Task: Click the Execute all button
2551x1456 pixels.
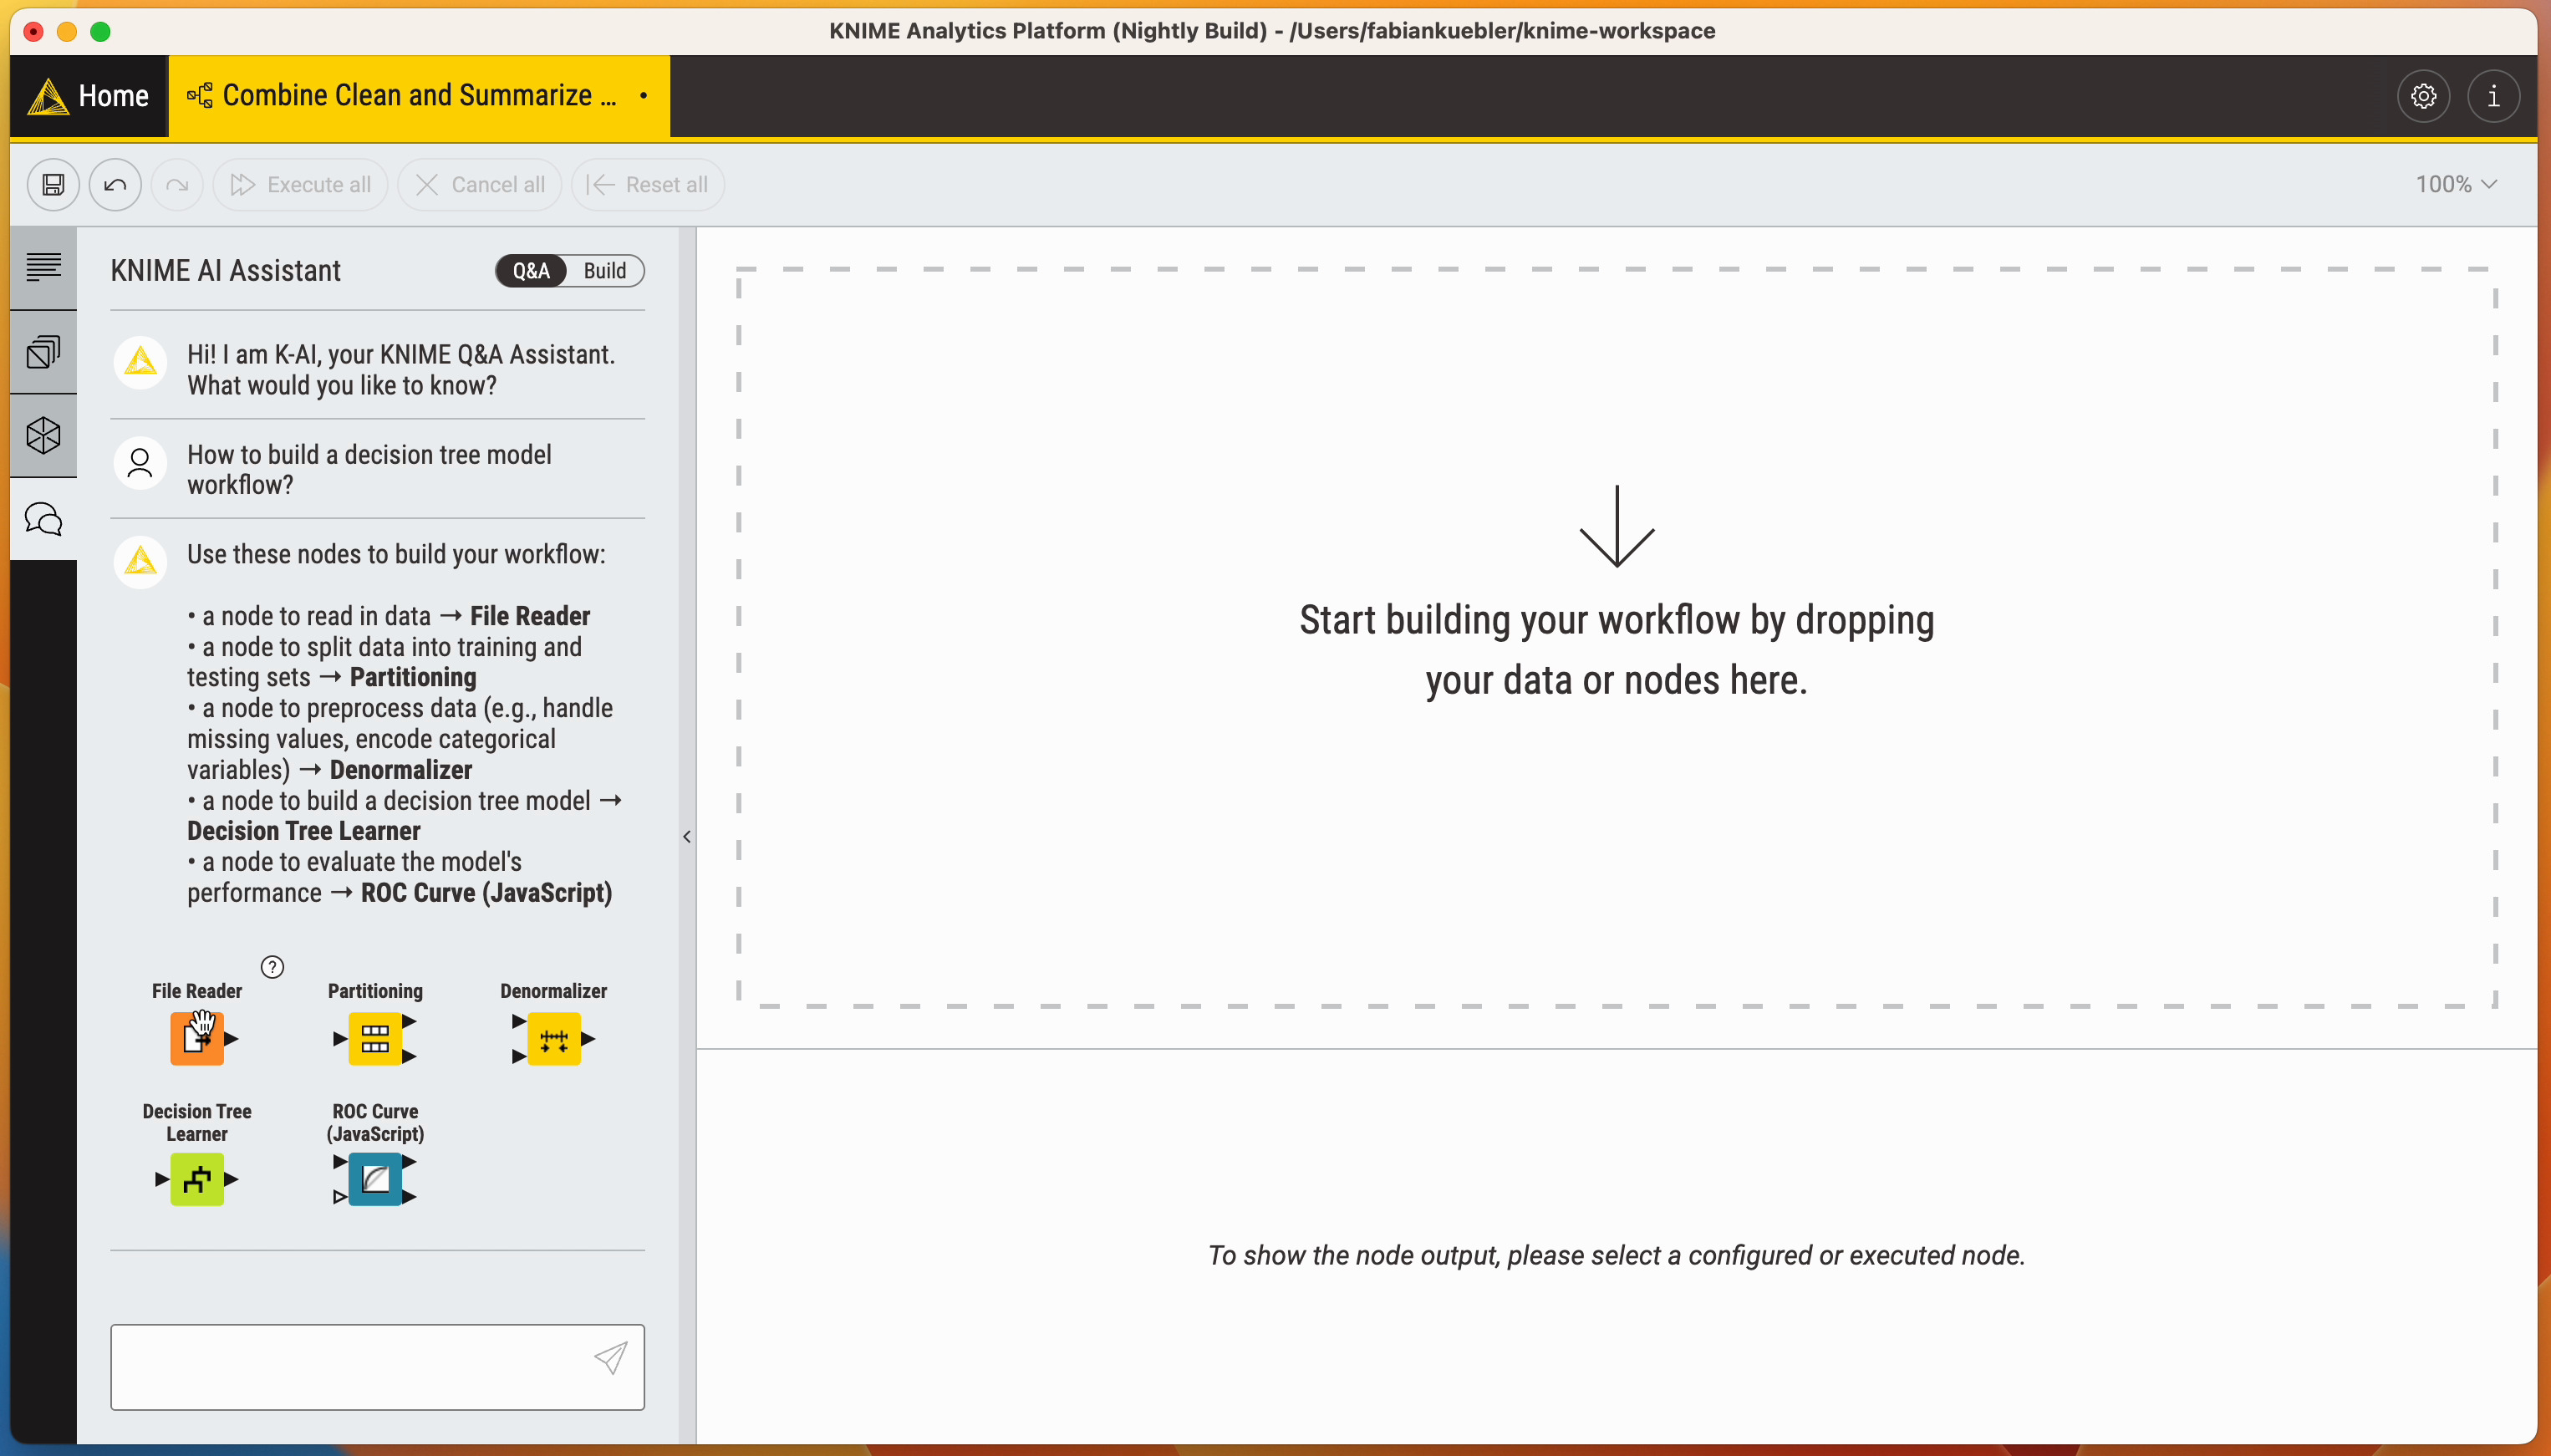Action: (x=300, y=185)
